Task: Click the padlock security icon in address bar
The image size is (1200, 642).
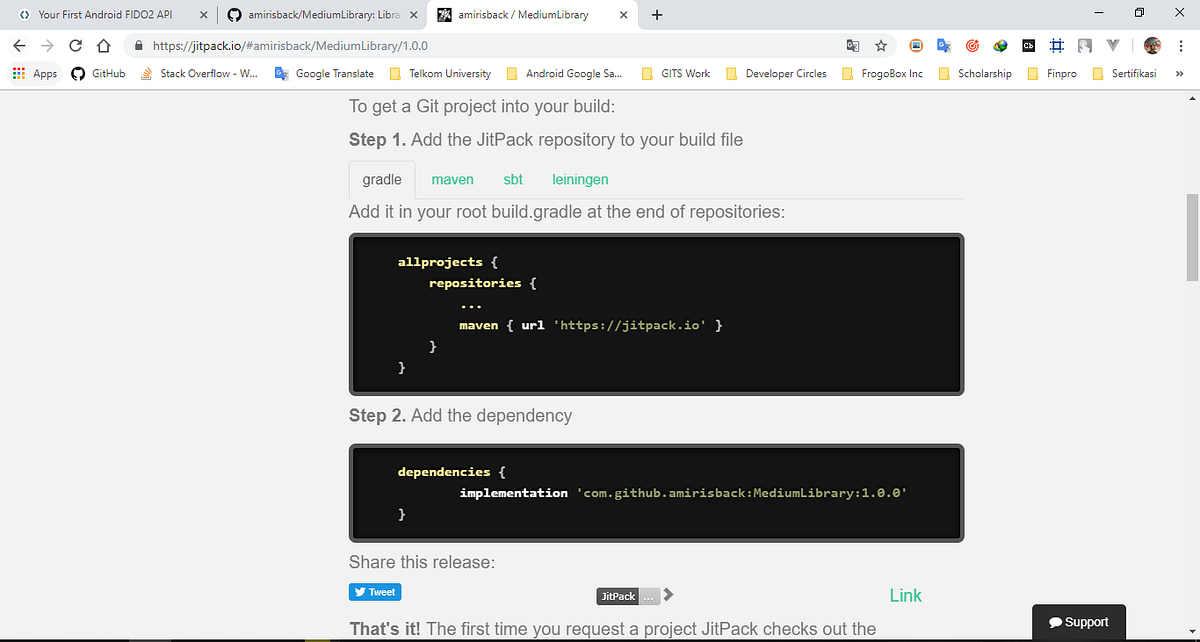Action: (x=138, y=45)
